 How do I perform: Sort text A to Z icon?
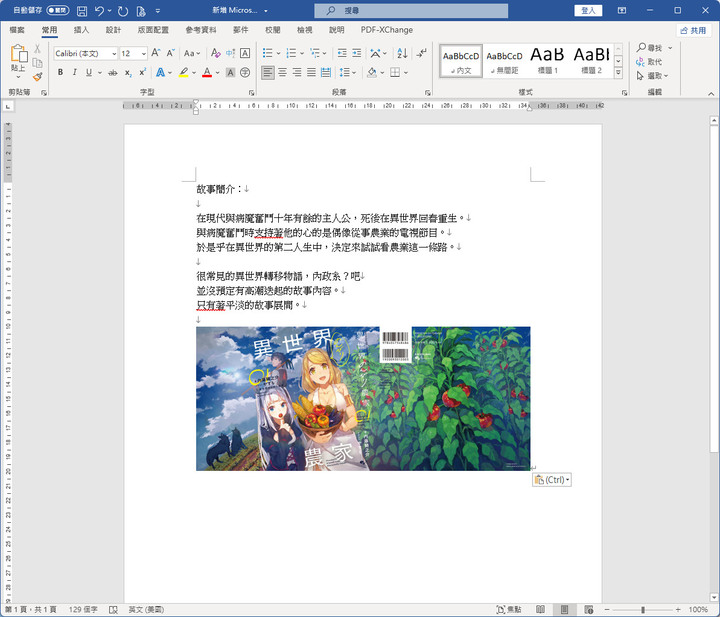(402, 53)
